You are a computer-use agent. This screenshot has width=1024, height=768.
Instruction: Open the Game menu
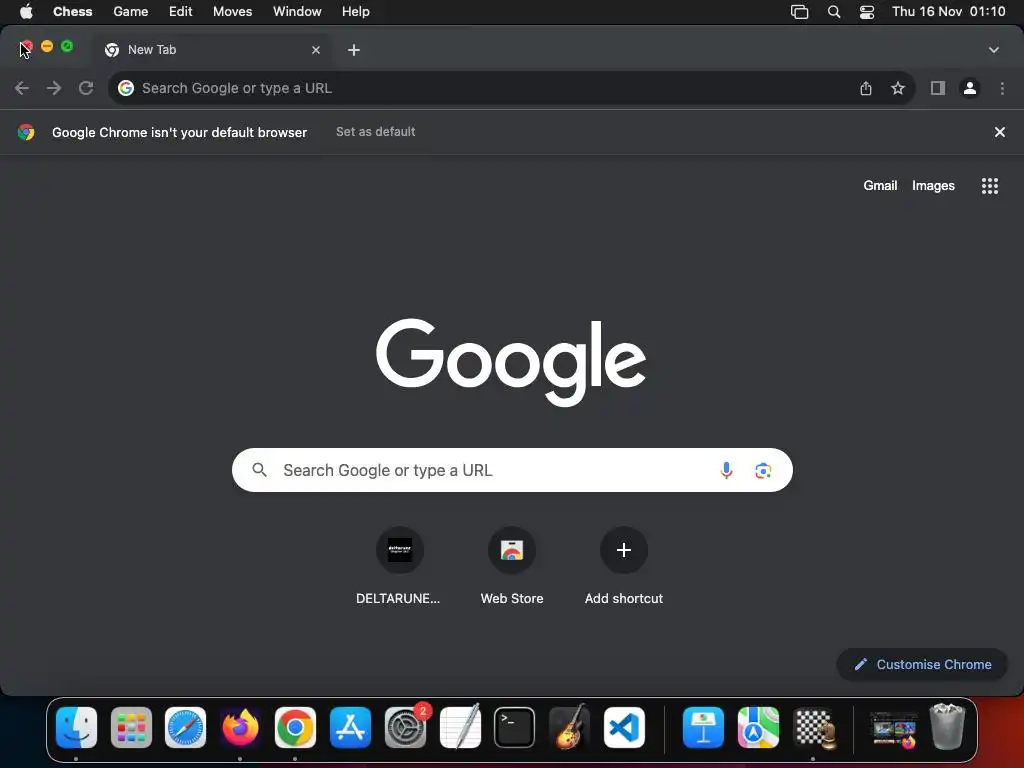131,12
